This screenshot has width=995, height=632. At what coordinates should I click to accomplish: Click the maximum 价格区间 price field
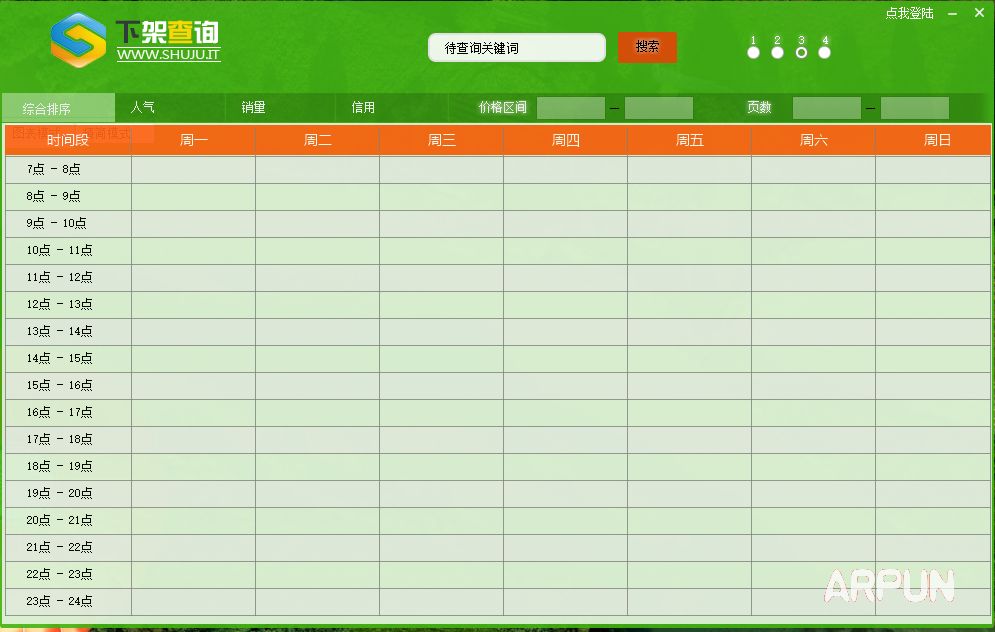click(659, 108)
